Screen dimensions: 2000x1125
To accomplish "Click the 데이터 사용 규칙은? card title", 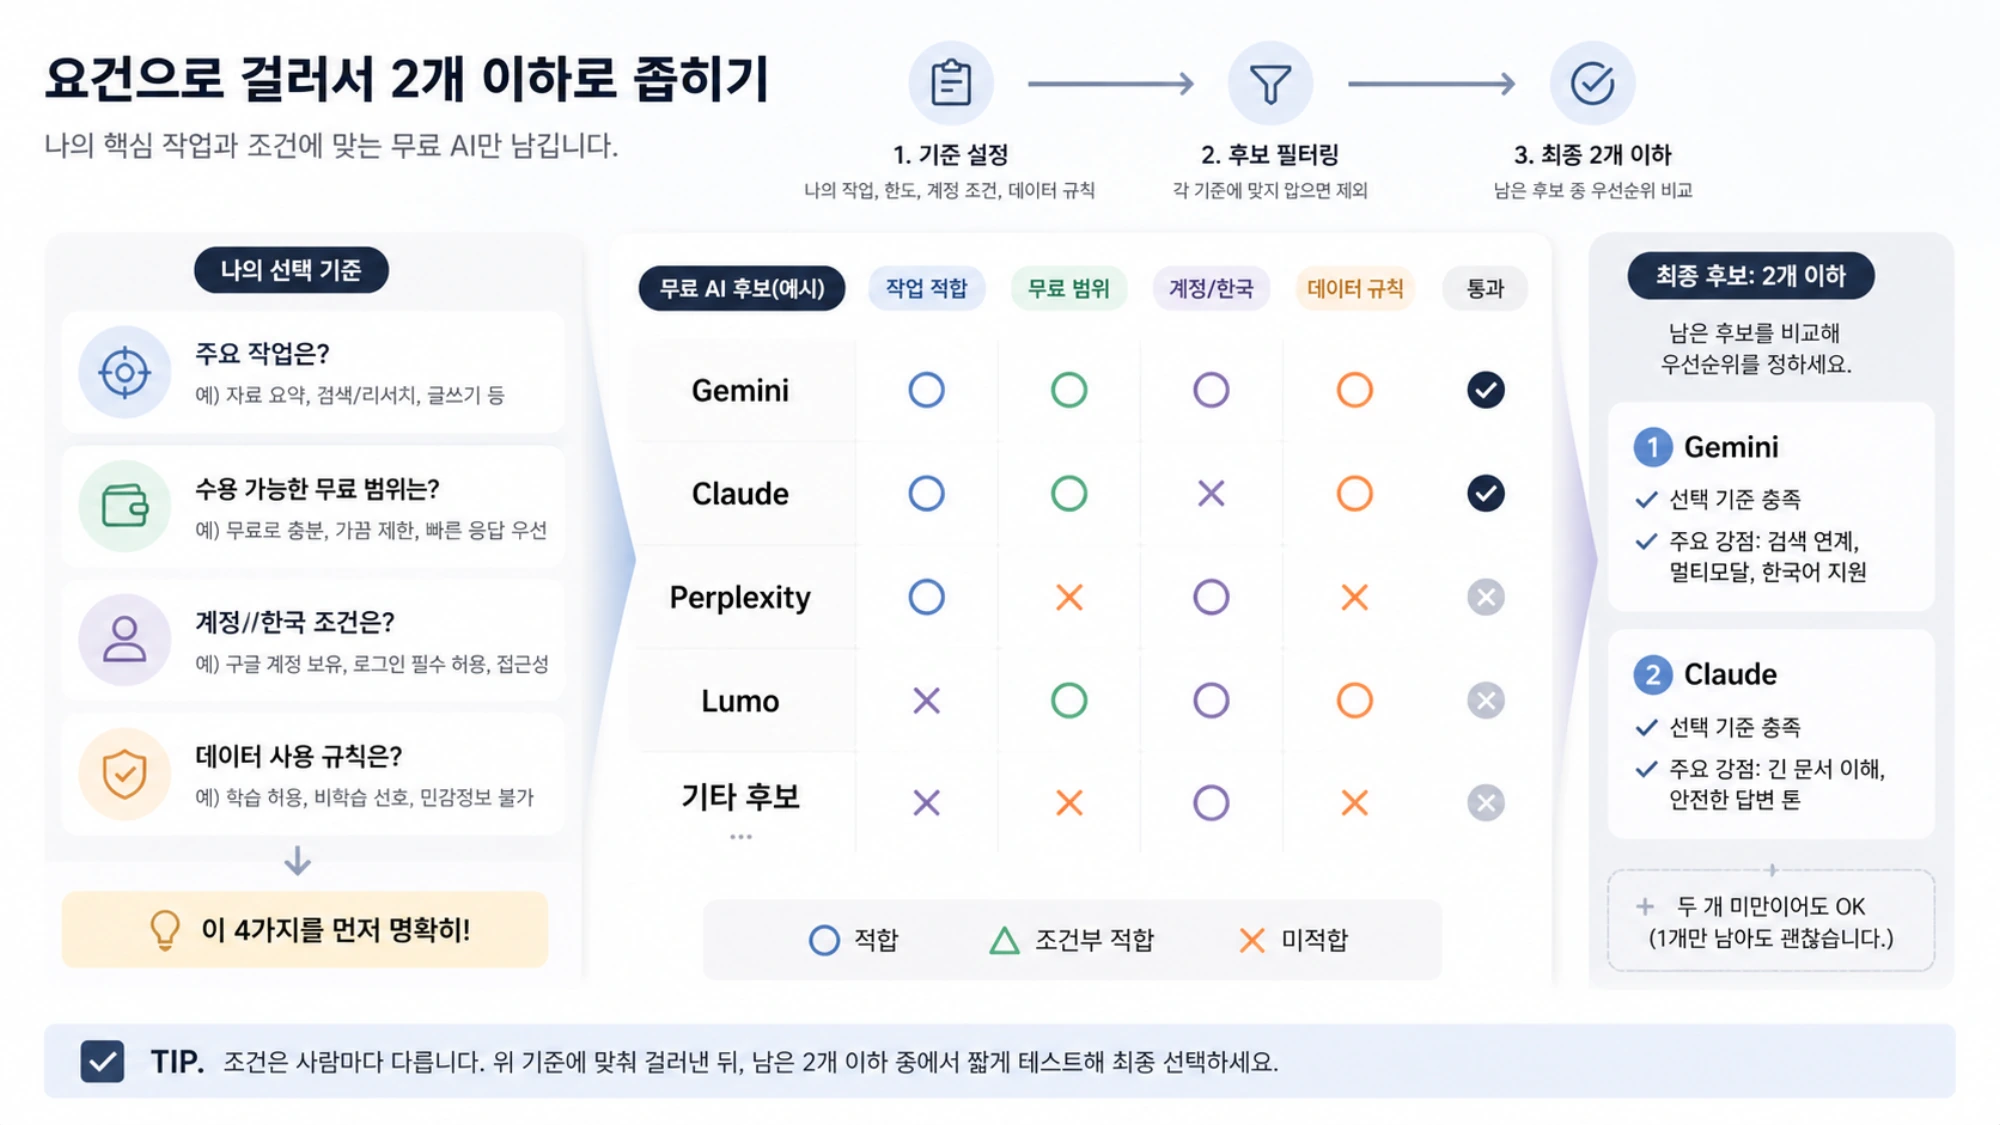I will [298, 757].
